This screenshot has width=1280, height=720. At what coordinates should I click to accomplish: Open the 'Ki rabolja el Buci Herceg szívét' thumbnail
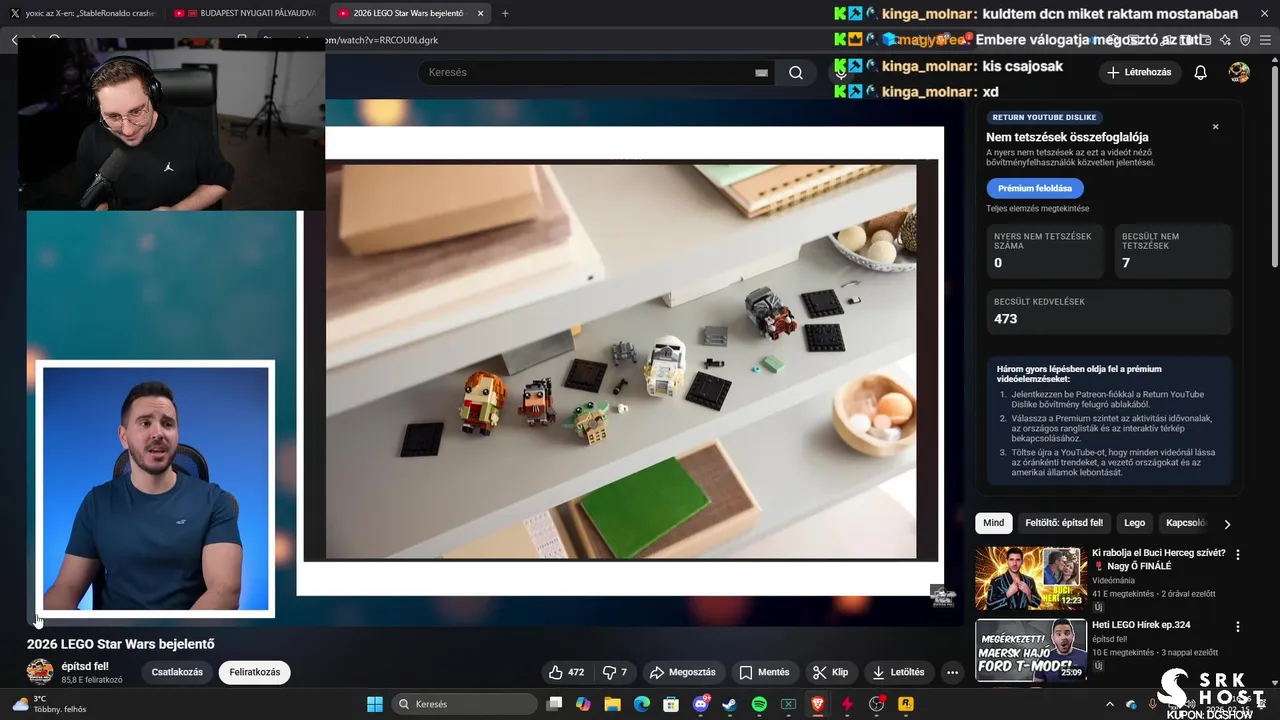[1031, 578]
